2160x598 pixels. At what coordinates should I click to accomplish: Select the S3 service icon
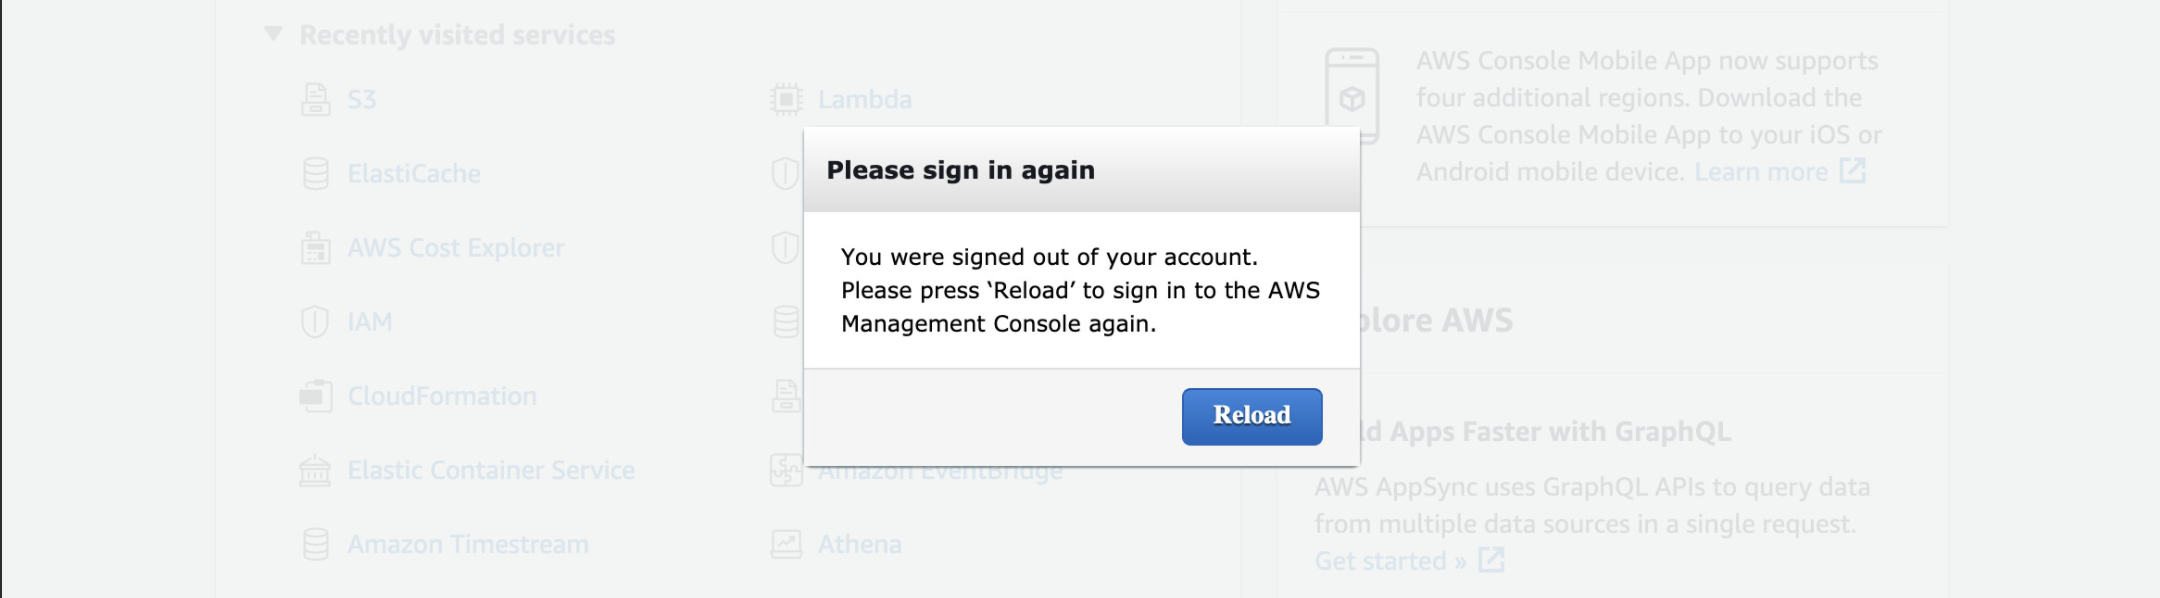(x=316, y=98)
